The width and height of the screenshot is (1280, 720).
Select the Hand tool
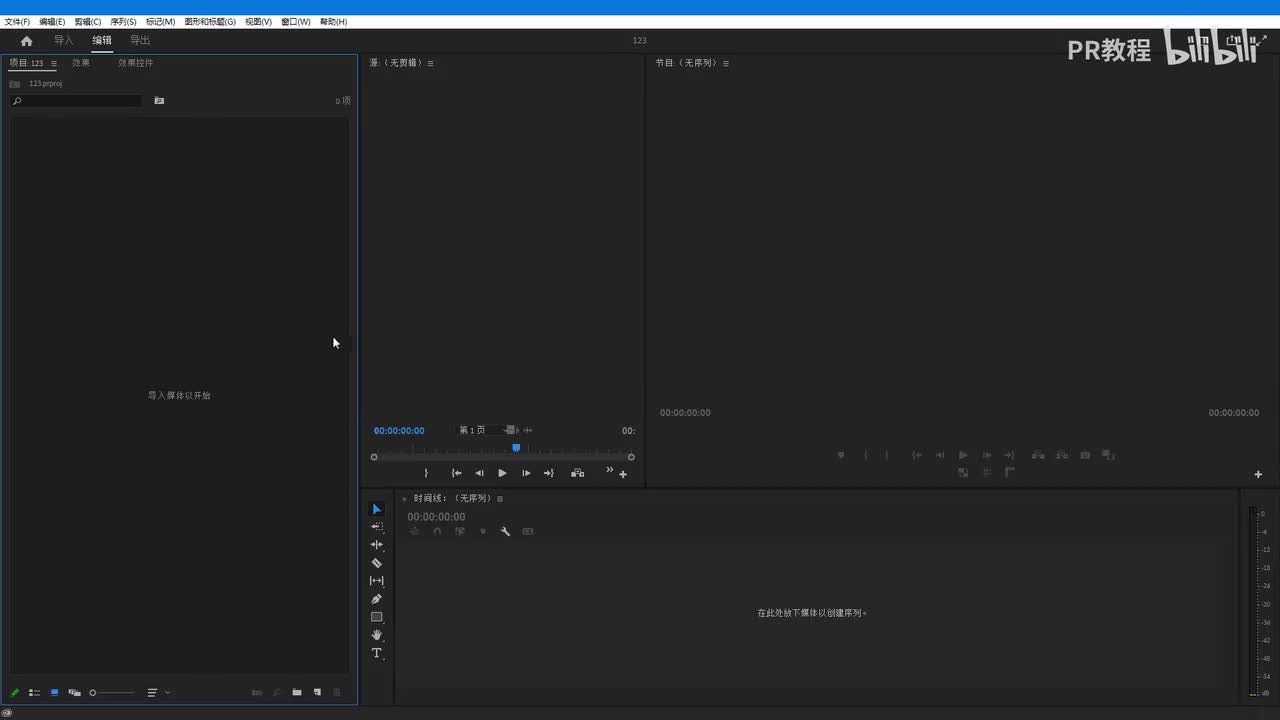(x=377, y=635)
